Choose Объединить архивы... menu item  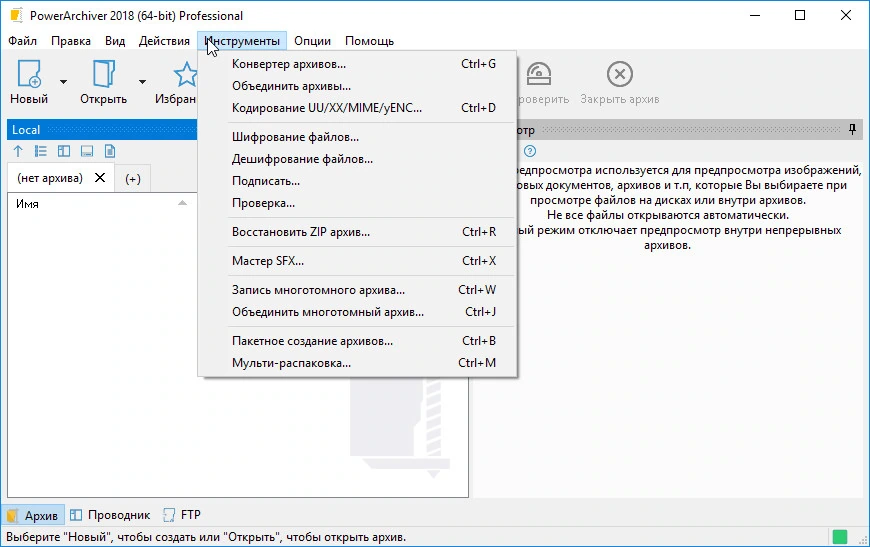coord(357,86)
